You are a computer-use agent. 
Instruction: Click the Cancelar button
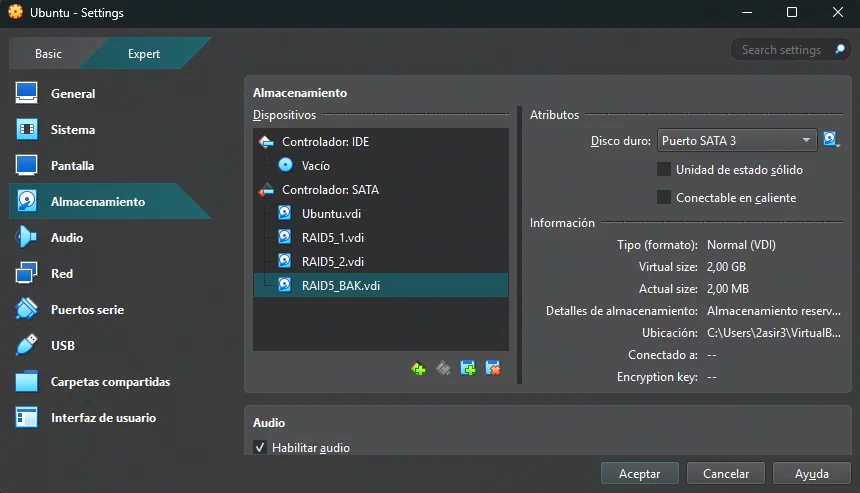pos(726,474)
